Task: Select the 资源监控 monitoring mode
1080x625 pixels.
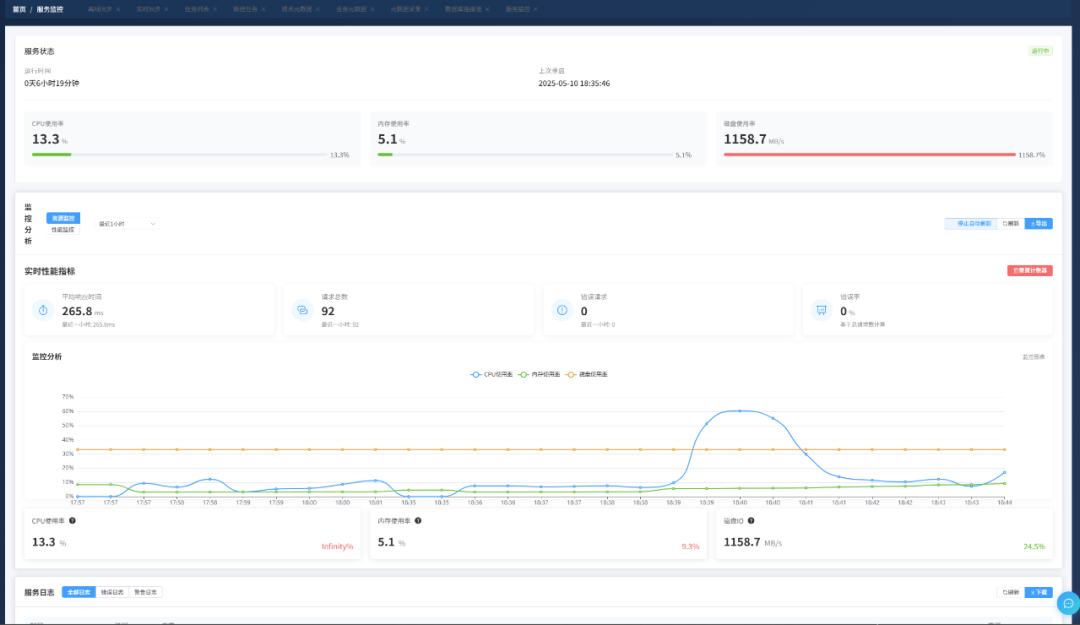Action: 63,218
